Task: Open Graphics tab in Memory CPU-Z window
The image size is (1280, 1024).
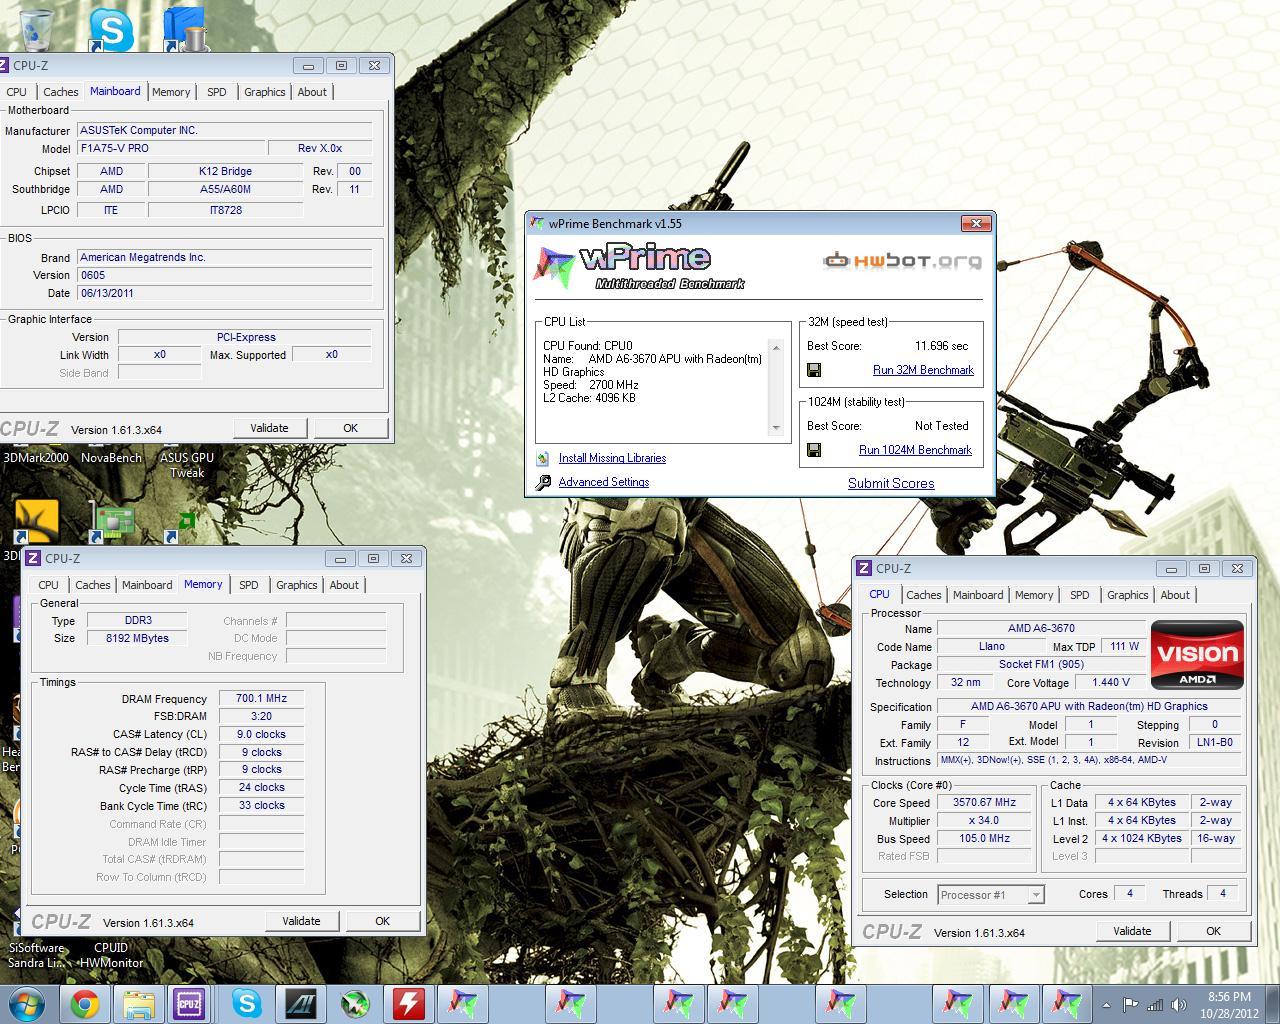Action: point(297,585)
